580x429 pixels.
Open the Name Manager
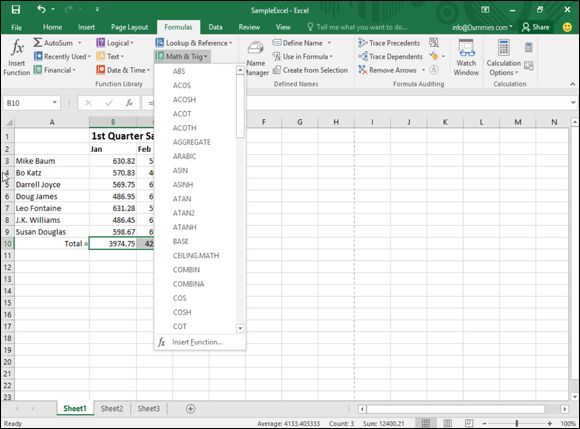pyautogui.click(x=257, y=58)
